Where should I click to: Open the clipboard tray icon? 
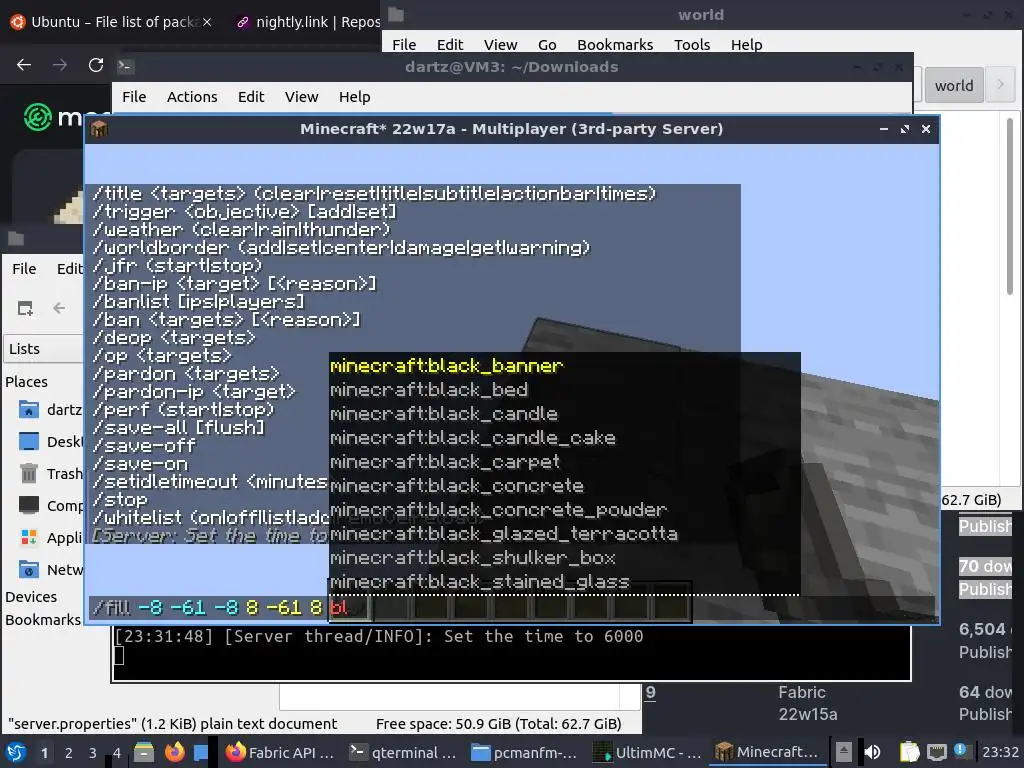click(909, 752)
